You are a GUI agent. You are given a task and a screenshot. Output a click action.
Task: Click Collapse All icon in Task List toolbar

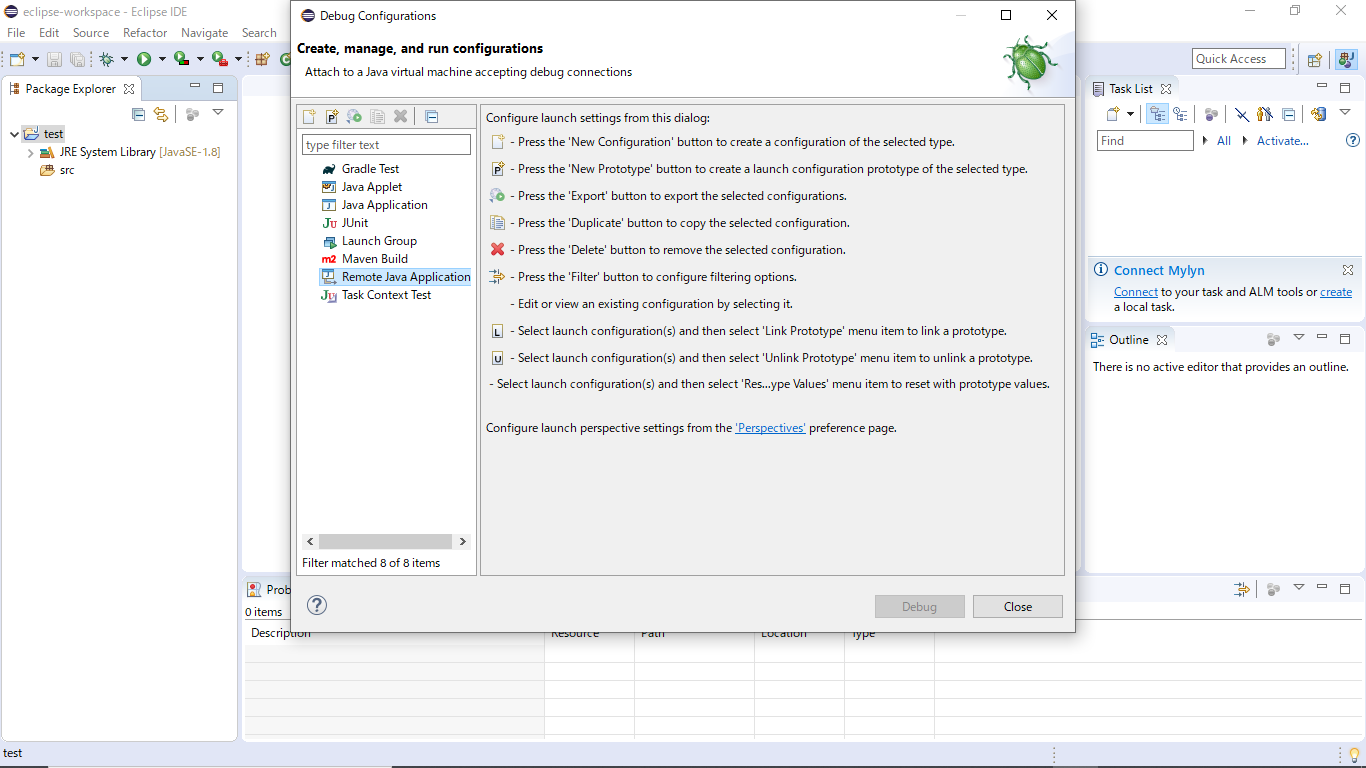click(x=1288, y=115)
